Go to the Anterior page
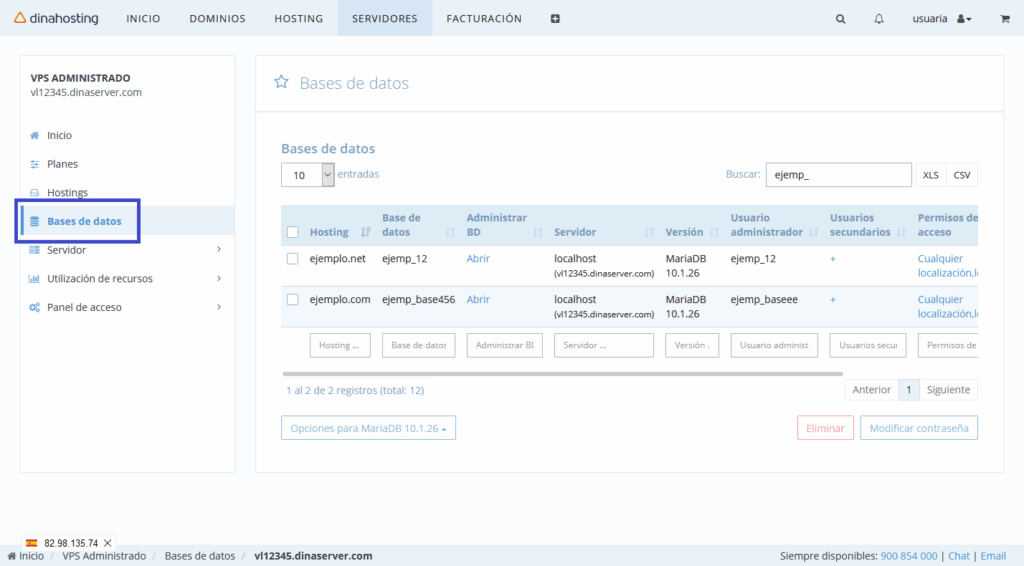Image resolution: width=1024 pixels, height=566 pixels. click(871, 390)
